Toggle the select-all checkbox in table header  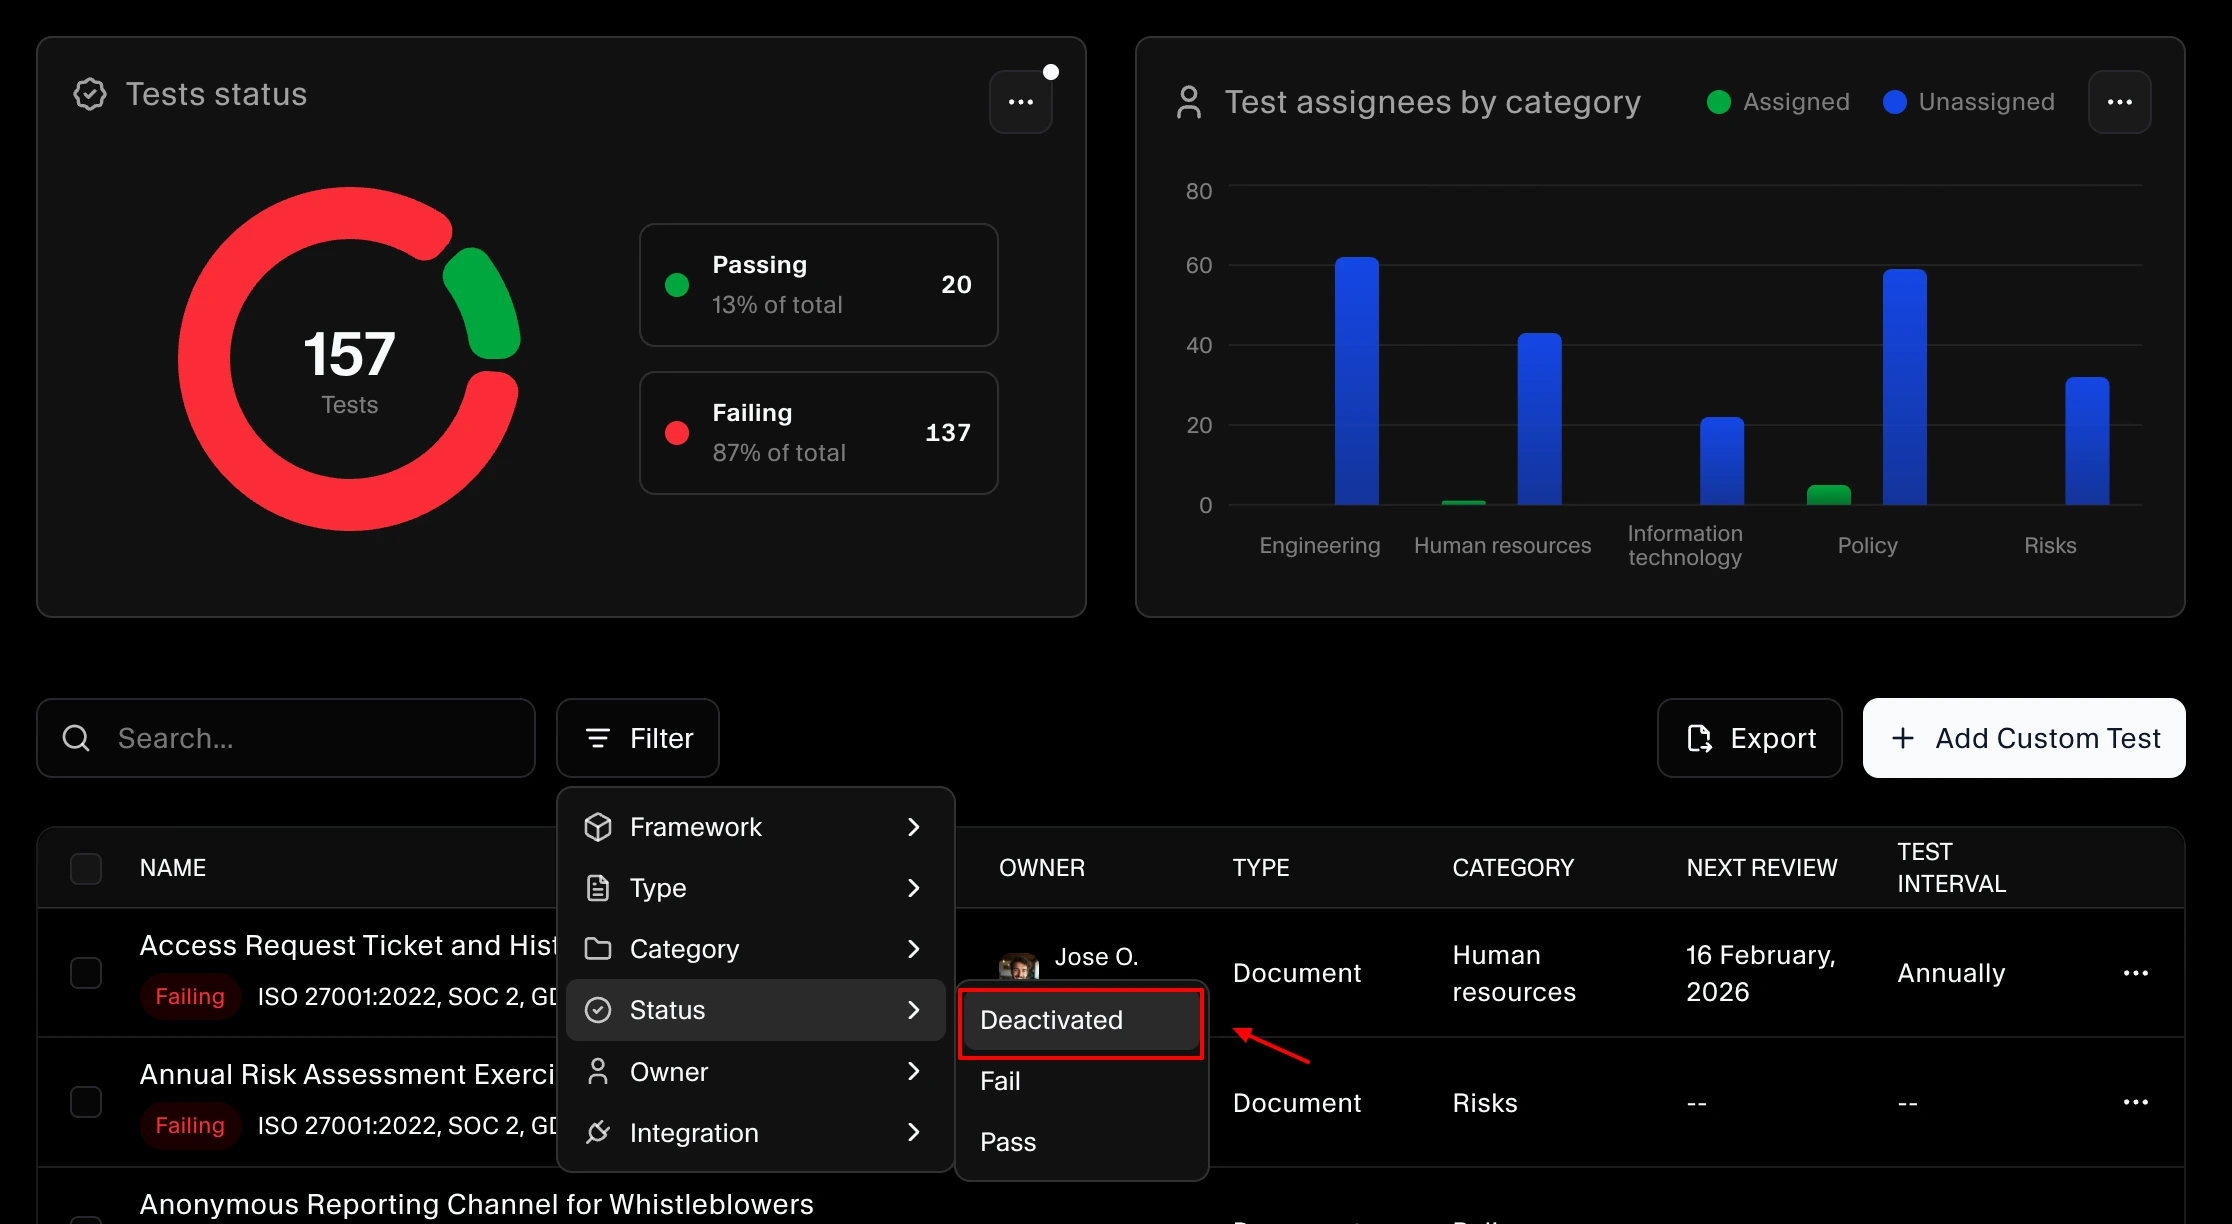[86, 868]
